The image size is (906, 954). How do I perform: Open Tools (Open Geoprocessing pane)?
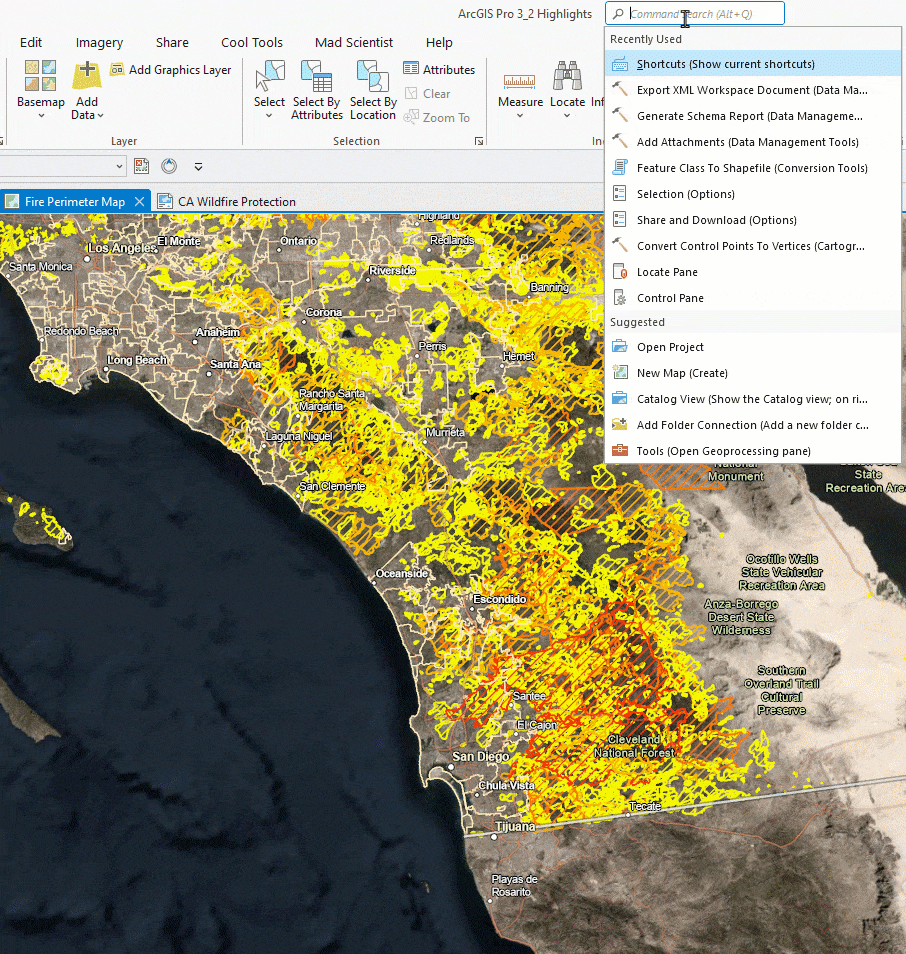(753, 451)
